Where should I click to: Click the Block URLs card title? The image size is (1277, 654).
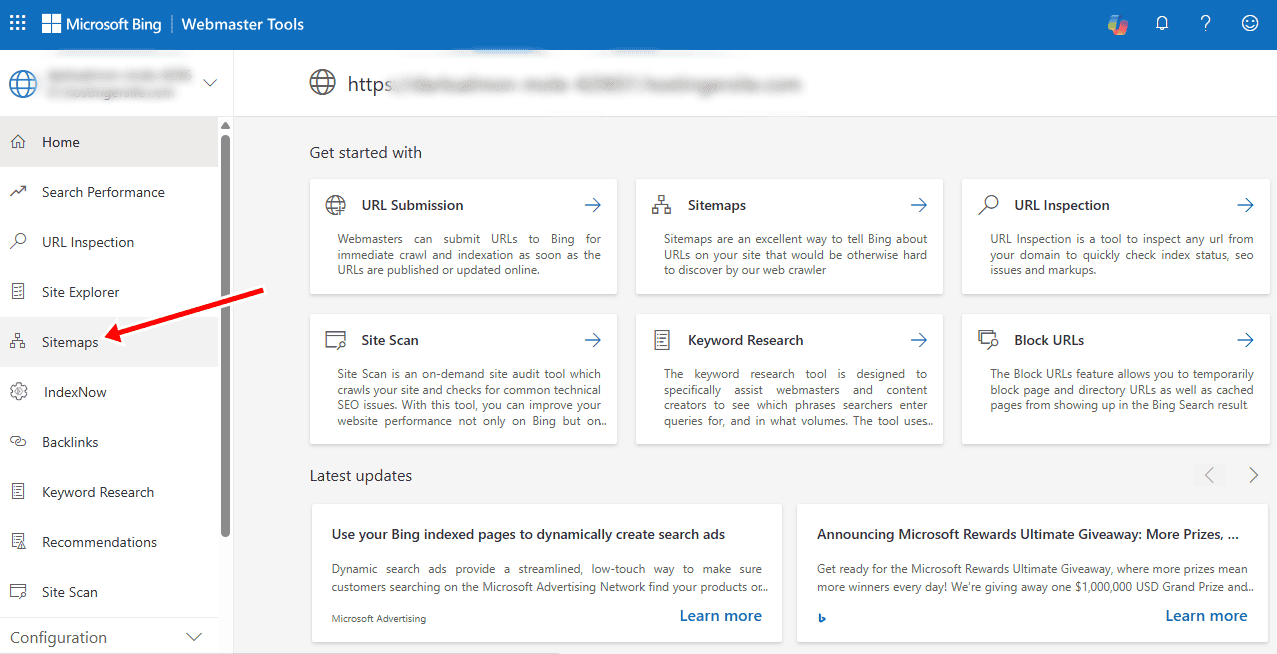click(1049, 340)
